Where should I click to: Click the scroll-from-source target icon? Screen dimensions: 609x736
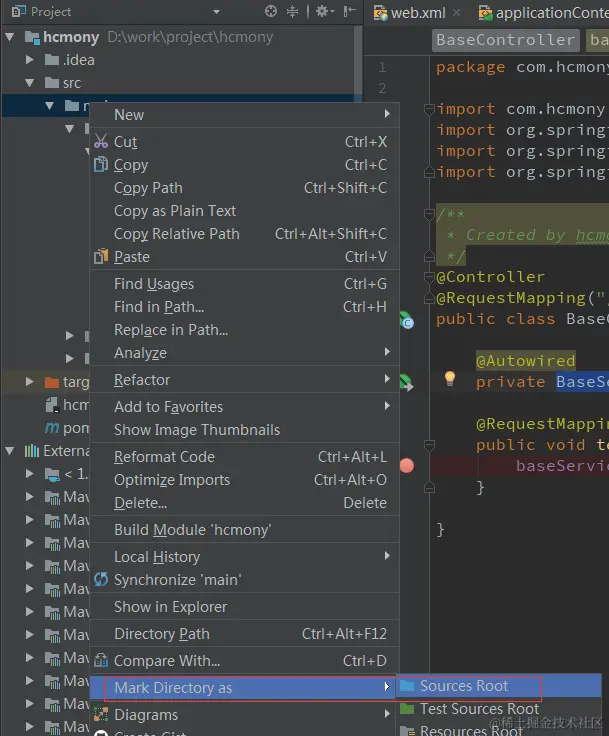[x=271, y=11]
